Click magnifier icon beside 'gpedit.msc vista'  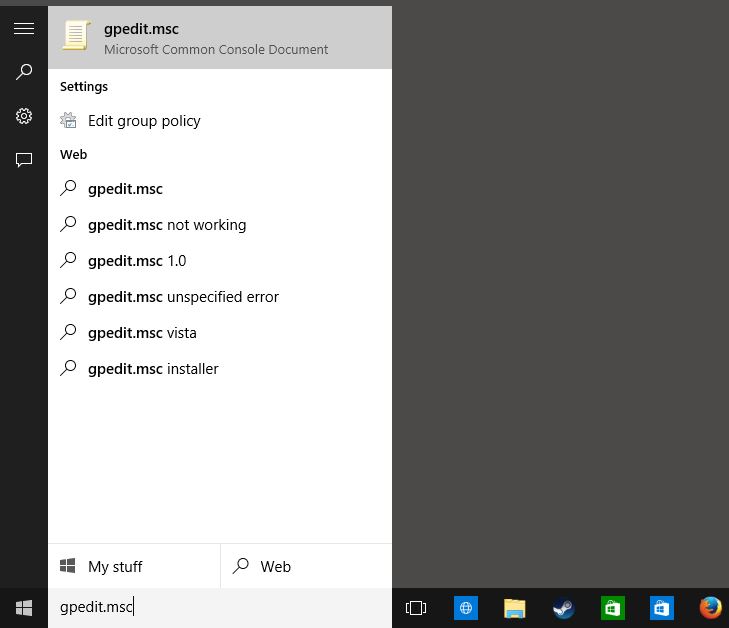click(x=68, y=332)
